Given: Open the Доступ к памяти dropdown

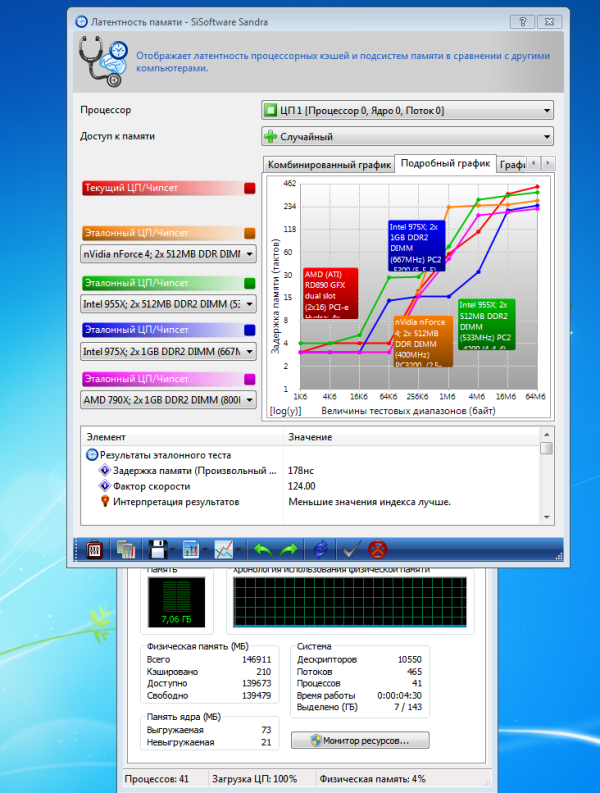Looking at the screenshot, I should (x=407, y=137).
